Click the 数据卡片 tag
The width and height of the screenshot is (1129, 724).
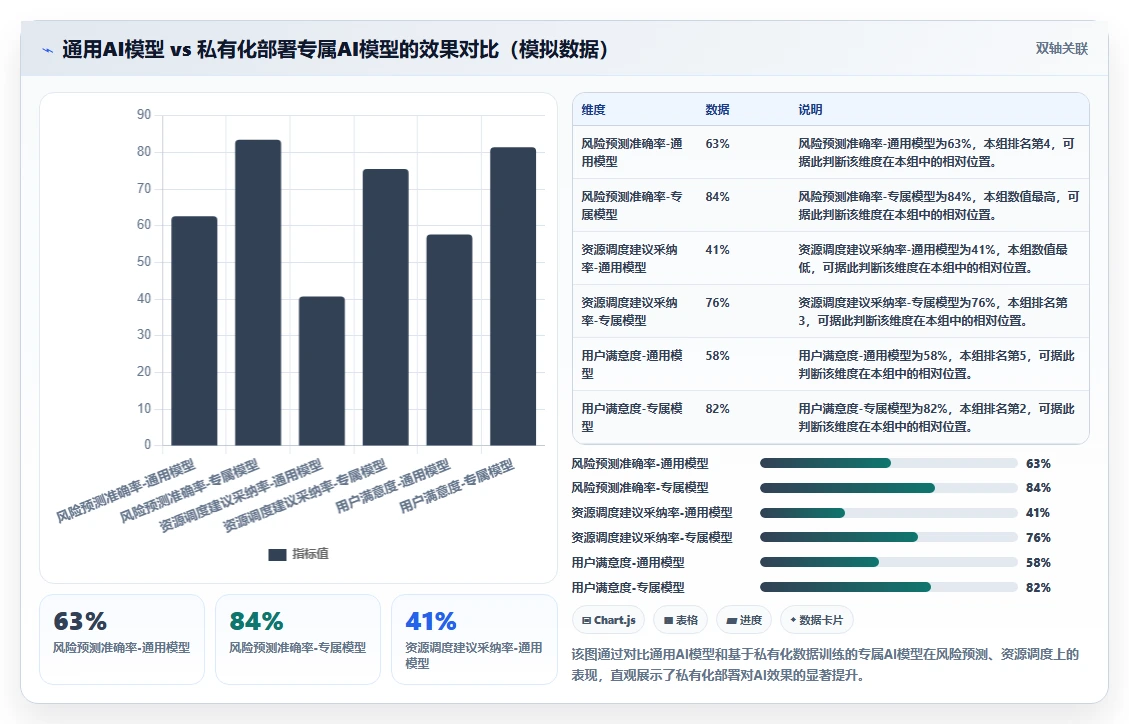pos(817,620)
